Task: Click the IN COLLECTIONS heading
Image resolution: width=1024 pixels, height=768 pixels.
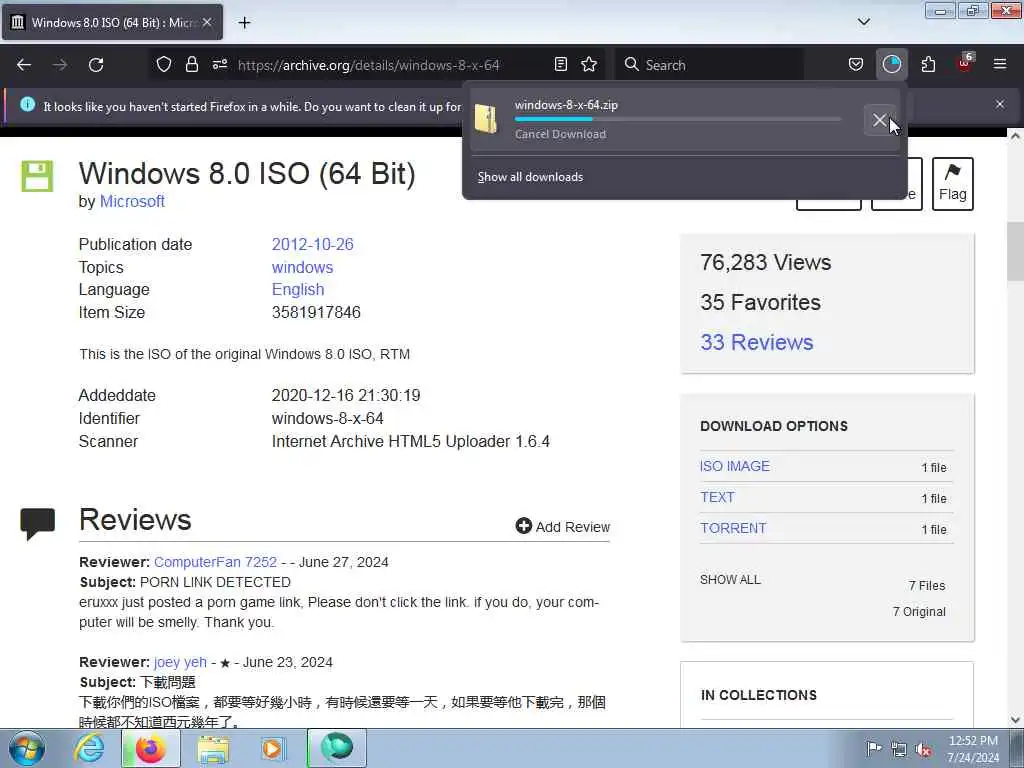Action: pos(759,695)
